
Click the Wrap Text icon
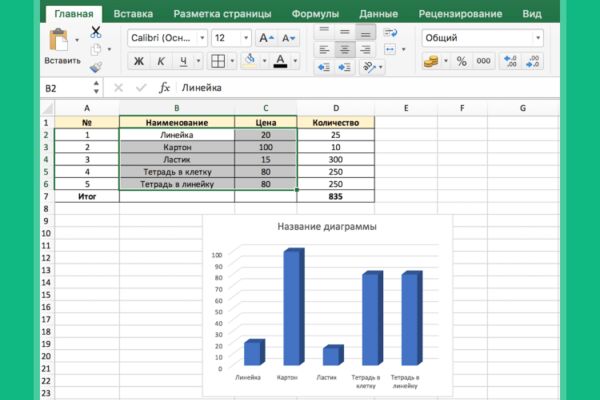click(390, 33)
